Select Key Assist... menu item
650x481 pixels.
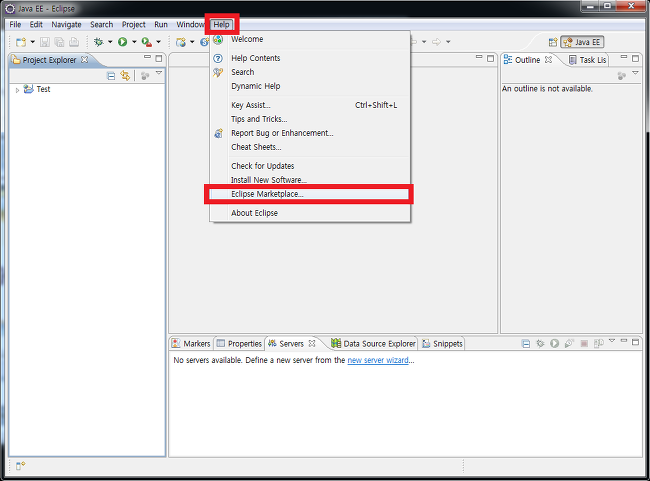tap(310, 105)
